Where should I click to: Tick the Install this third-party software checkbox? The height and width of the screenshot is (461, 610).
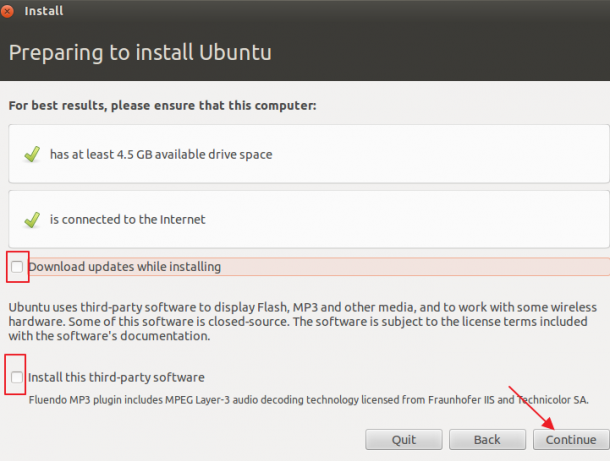click(x=17, y=377)
